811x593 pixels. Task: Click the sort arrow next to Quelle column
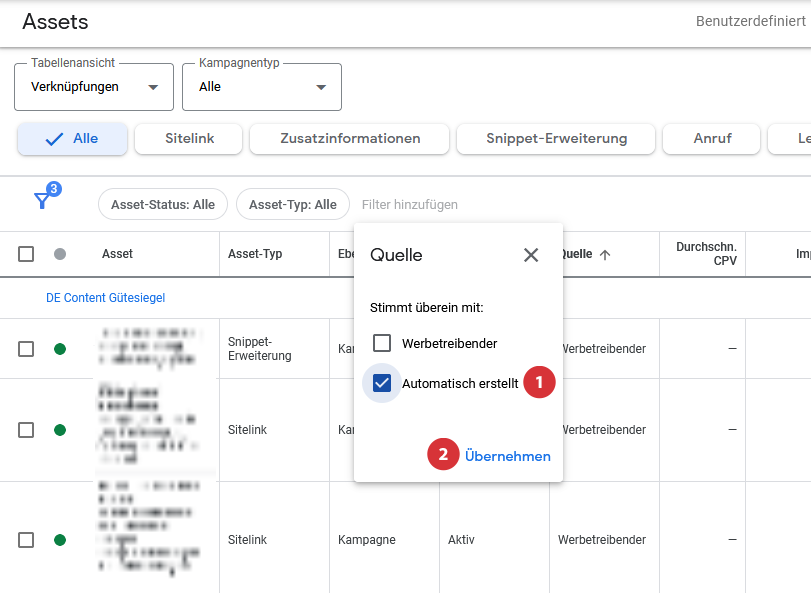[605, 254]
